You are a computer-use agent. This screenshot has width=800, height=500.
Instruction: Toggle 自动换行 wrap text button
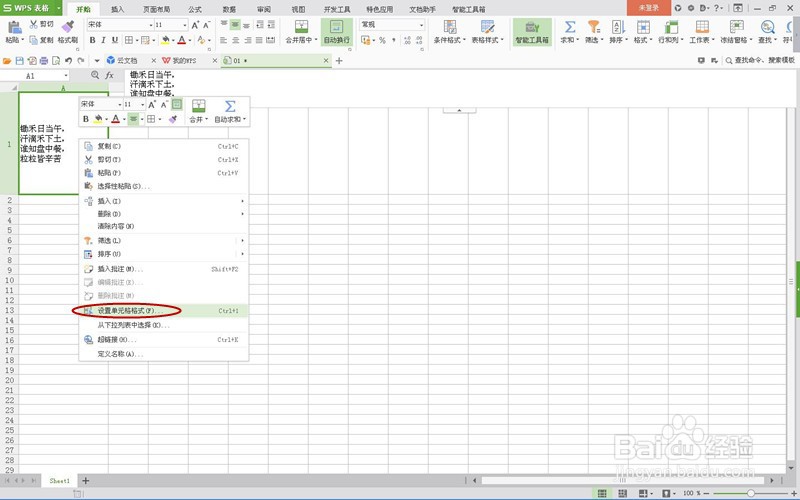pos(336,32)
